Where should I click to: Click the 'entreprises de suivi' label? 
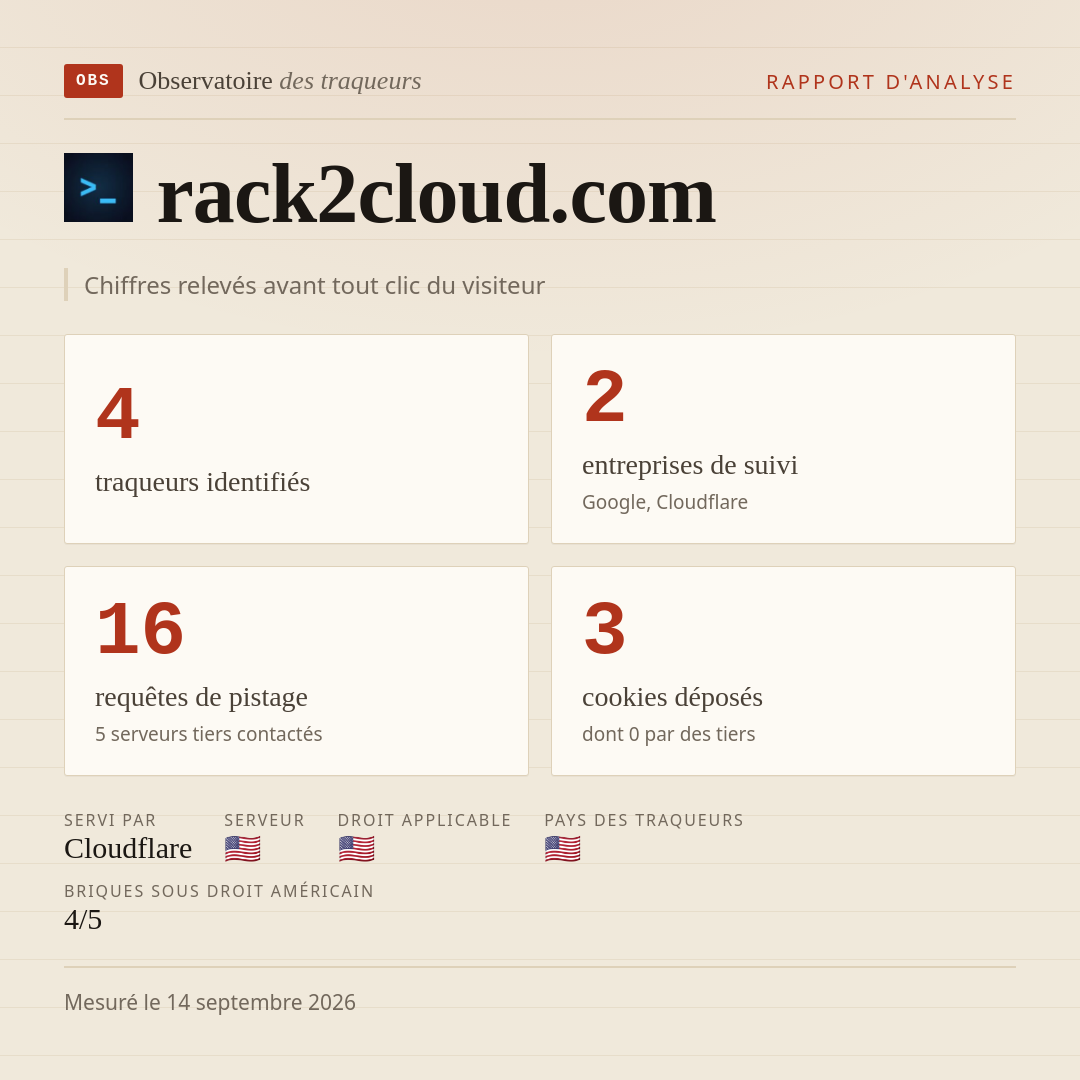pyautogui.click(x=689, y=466)
